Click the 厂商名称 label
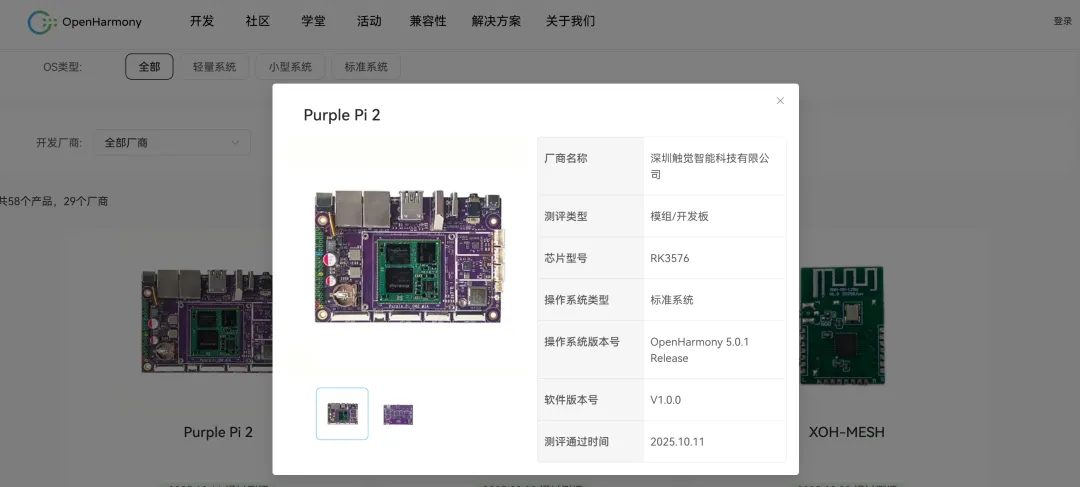1080x487 pixels. pyautogui.click(x=565, y=158)
